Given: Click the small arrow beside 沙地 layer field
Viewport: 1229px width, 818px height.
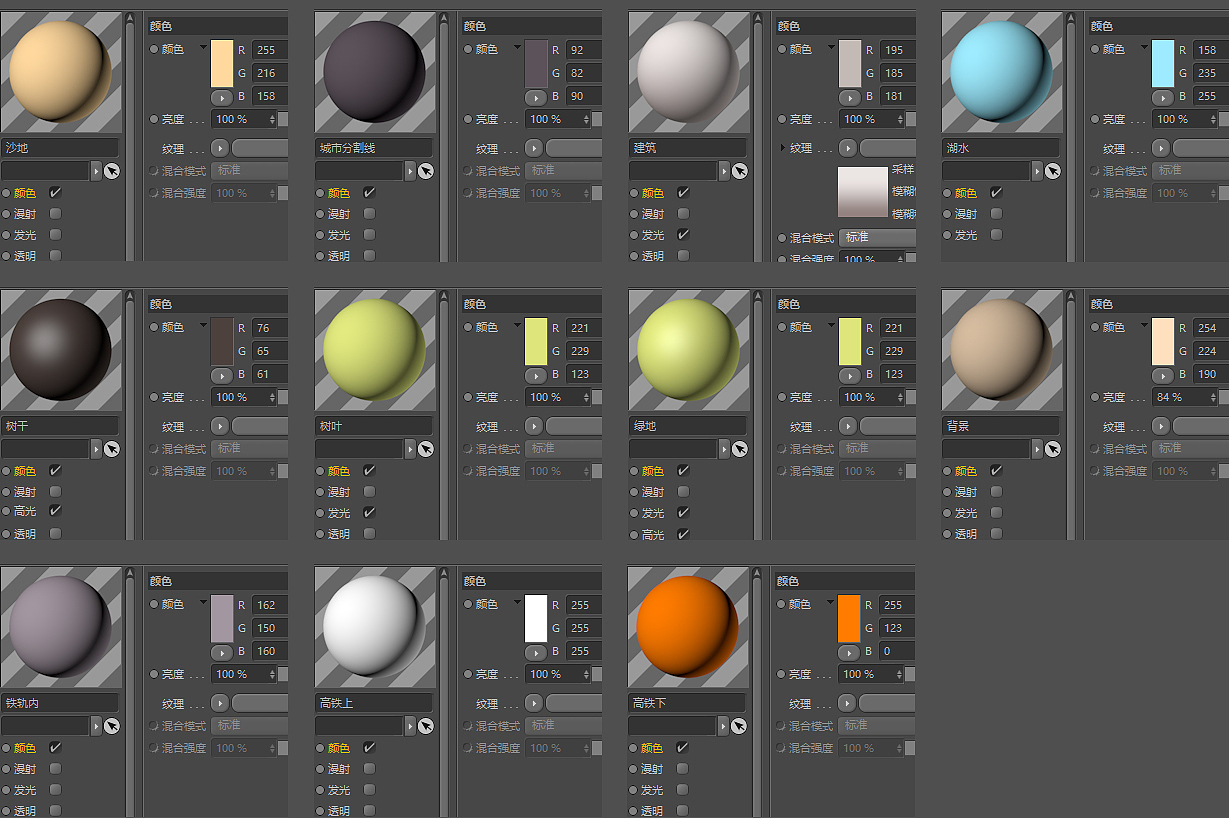Looking at the screenshot, I should 97,171.
